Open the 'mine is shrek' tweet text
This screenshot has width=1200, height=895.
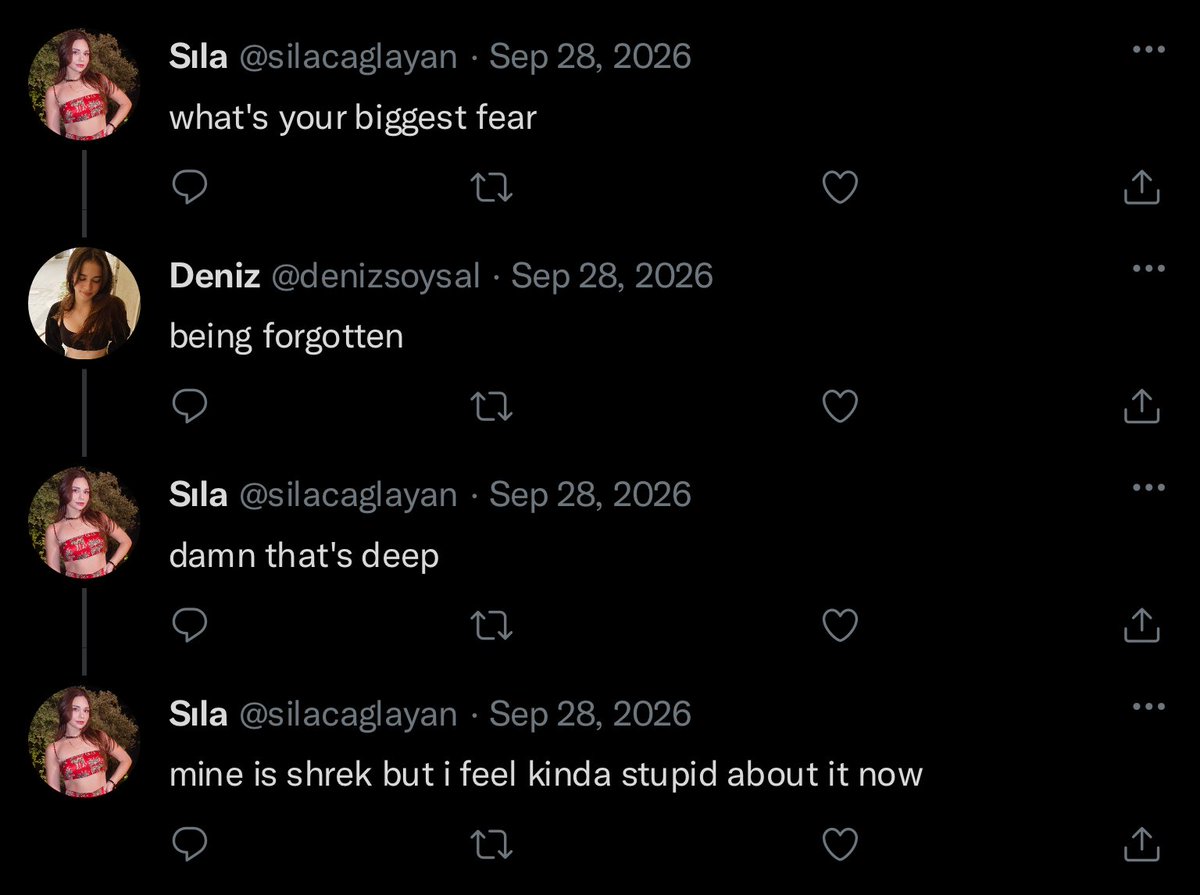tap(546, 774)
